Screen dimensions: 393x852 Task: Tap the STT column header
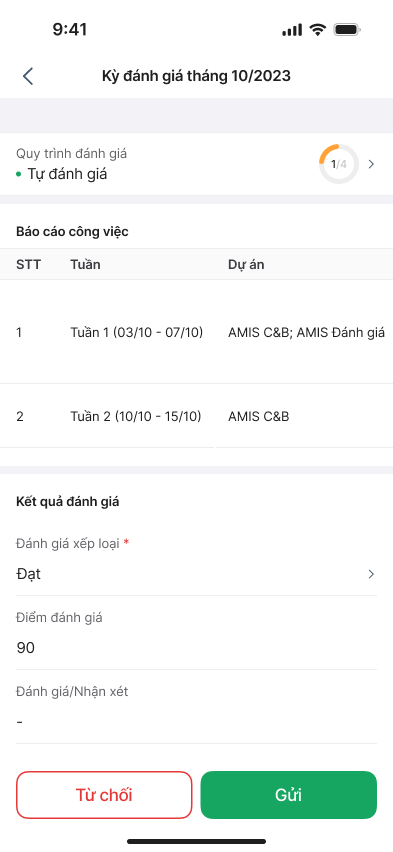(x=28, y=265)
